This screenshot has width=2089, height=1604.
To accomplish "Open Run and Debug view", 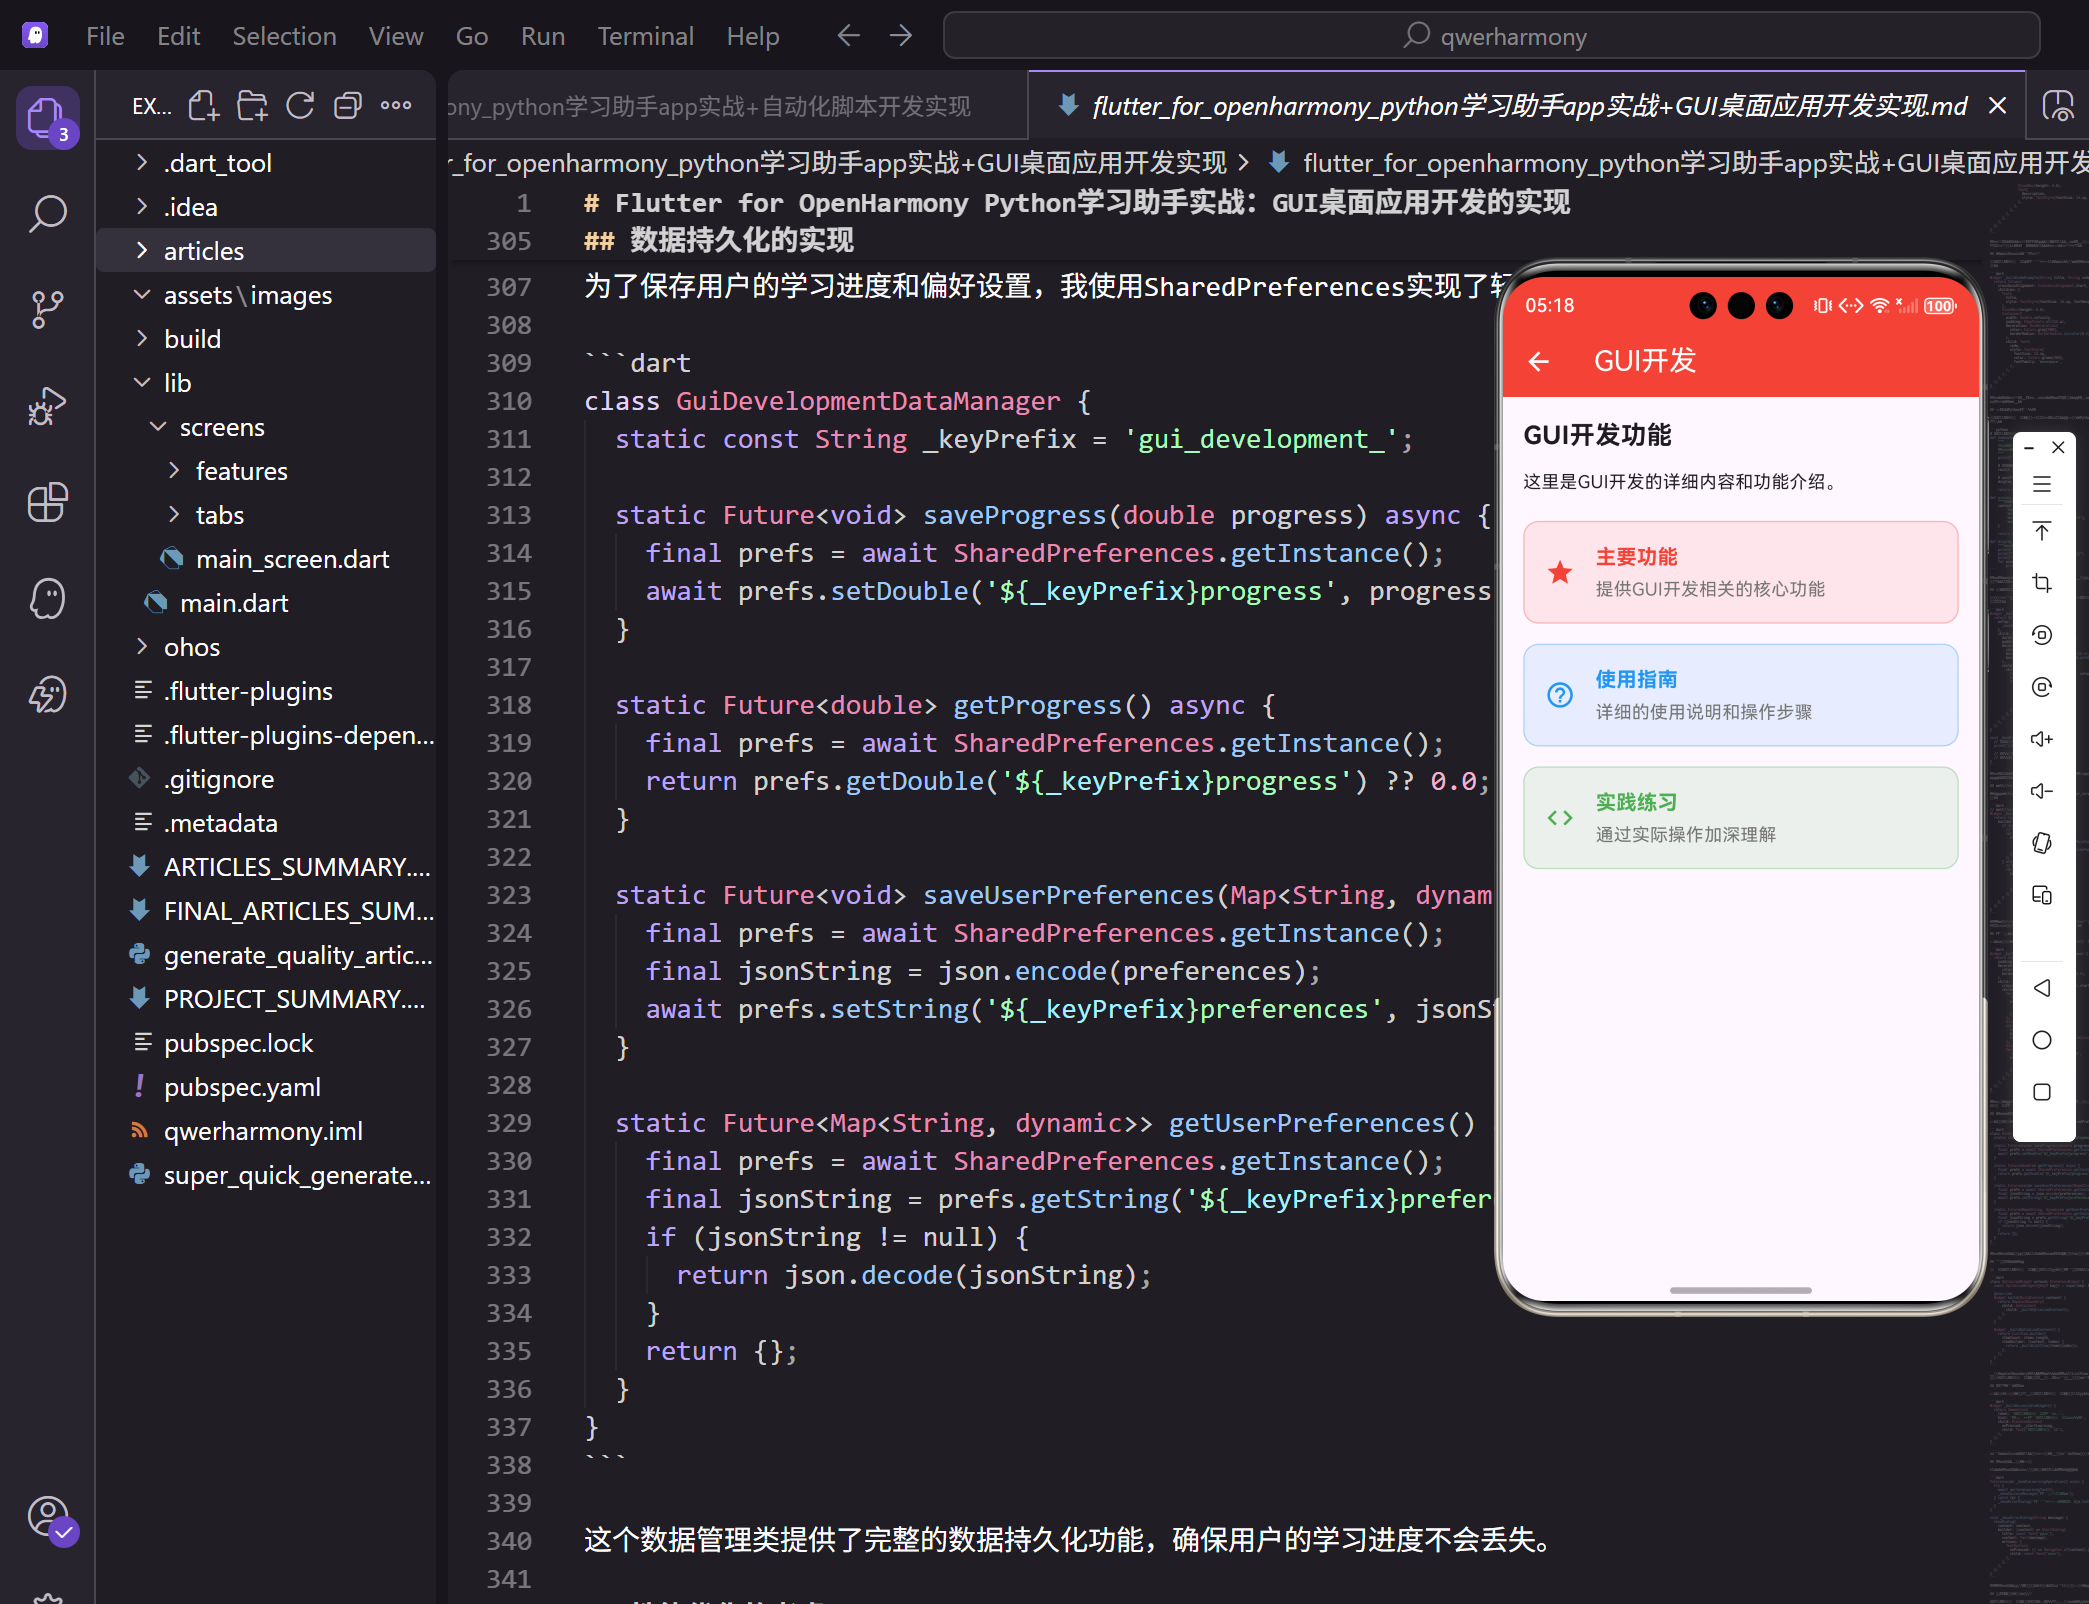I will [47, 406].
